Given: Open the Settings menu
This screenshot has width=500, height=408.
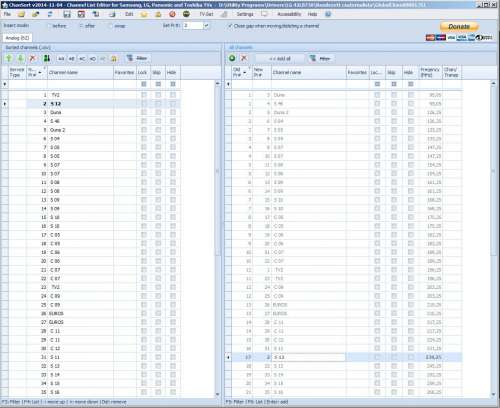Looking at the screenshot, I should click(x=245, y=14).
